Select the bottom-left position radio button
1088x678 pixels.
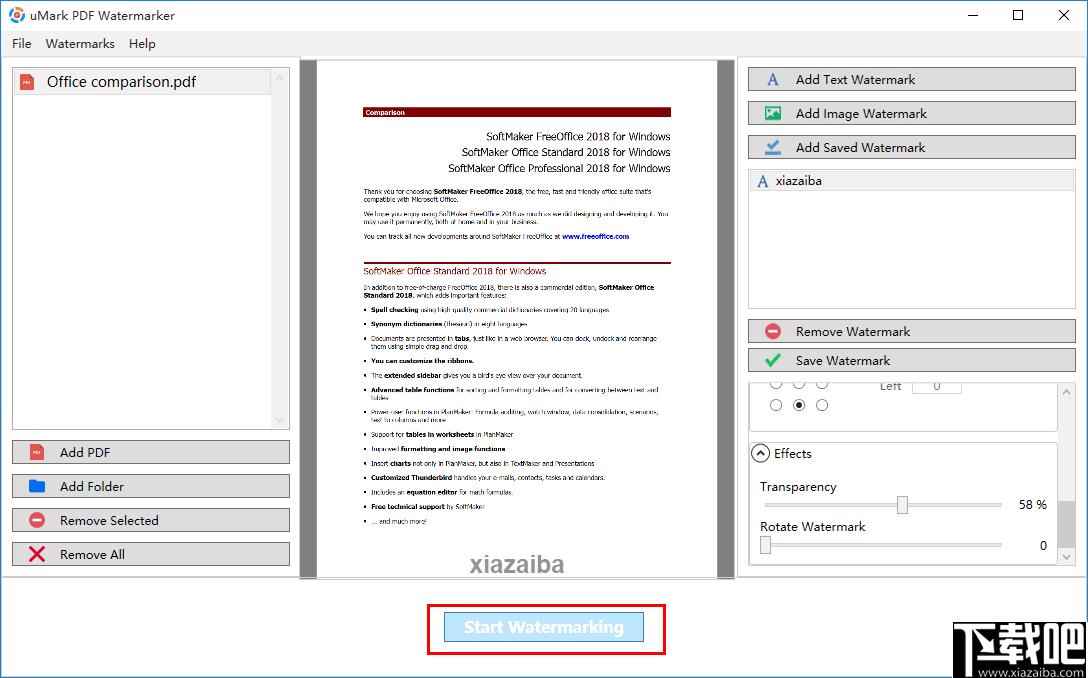tap(776, 405)
